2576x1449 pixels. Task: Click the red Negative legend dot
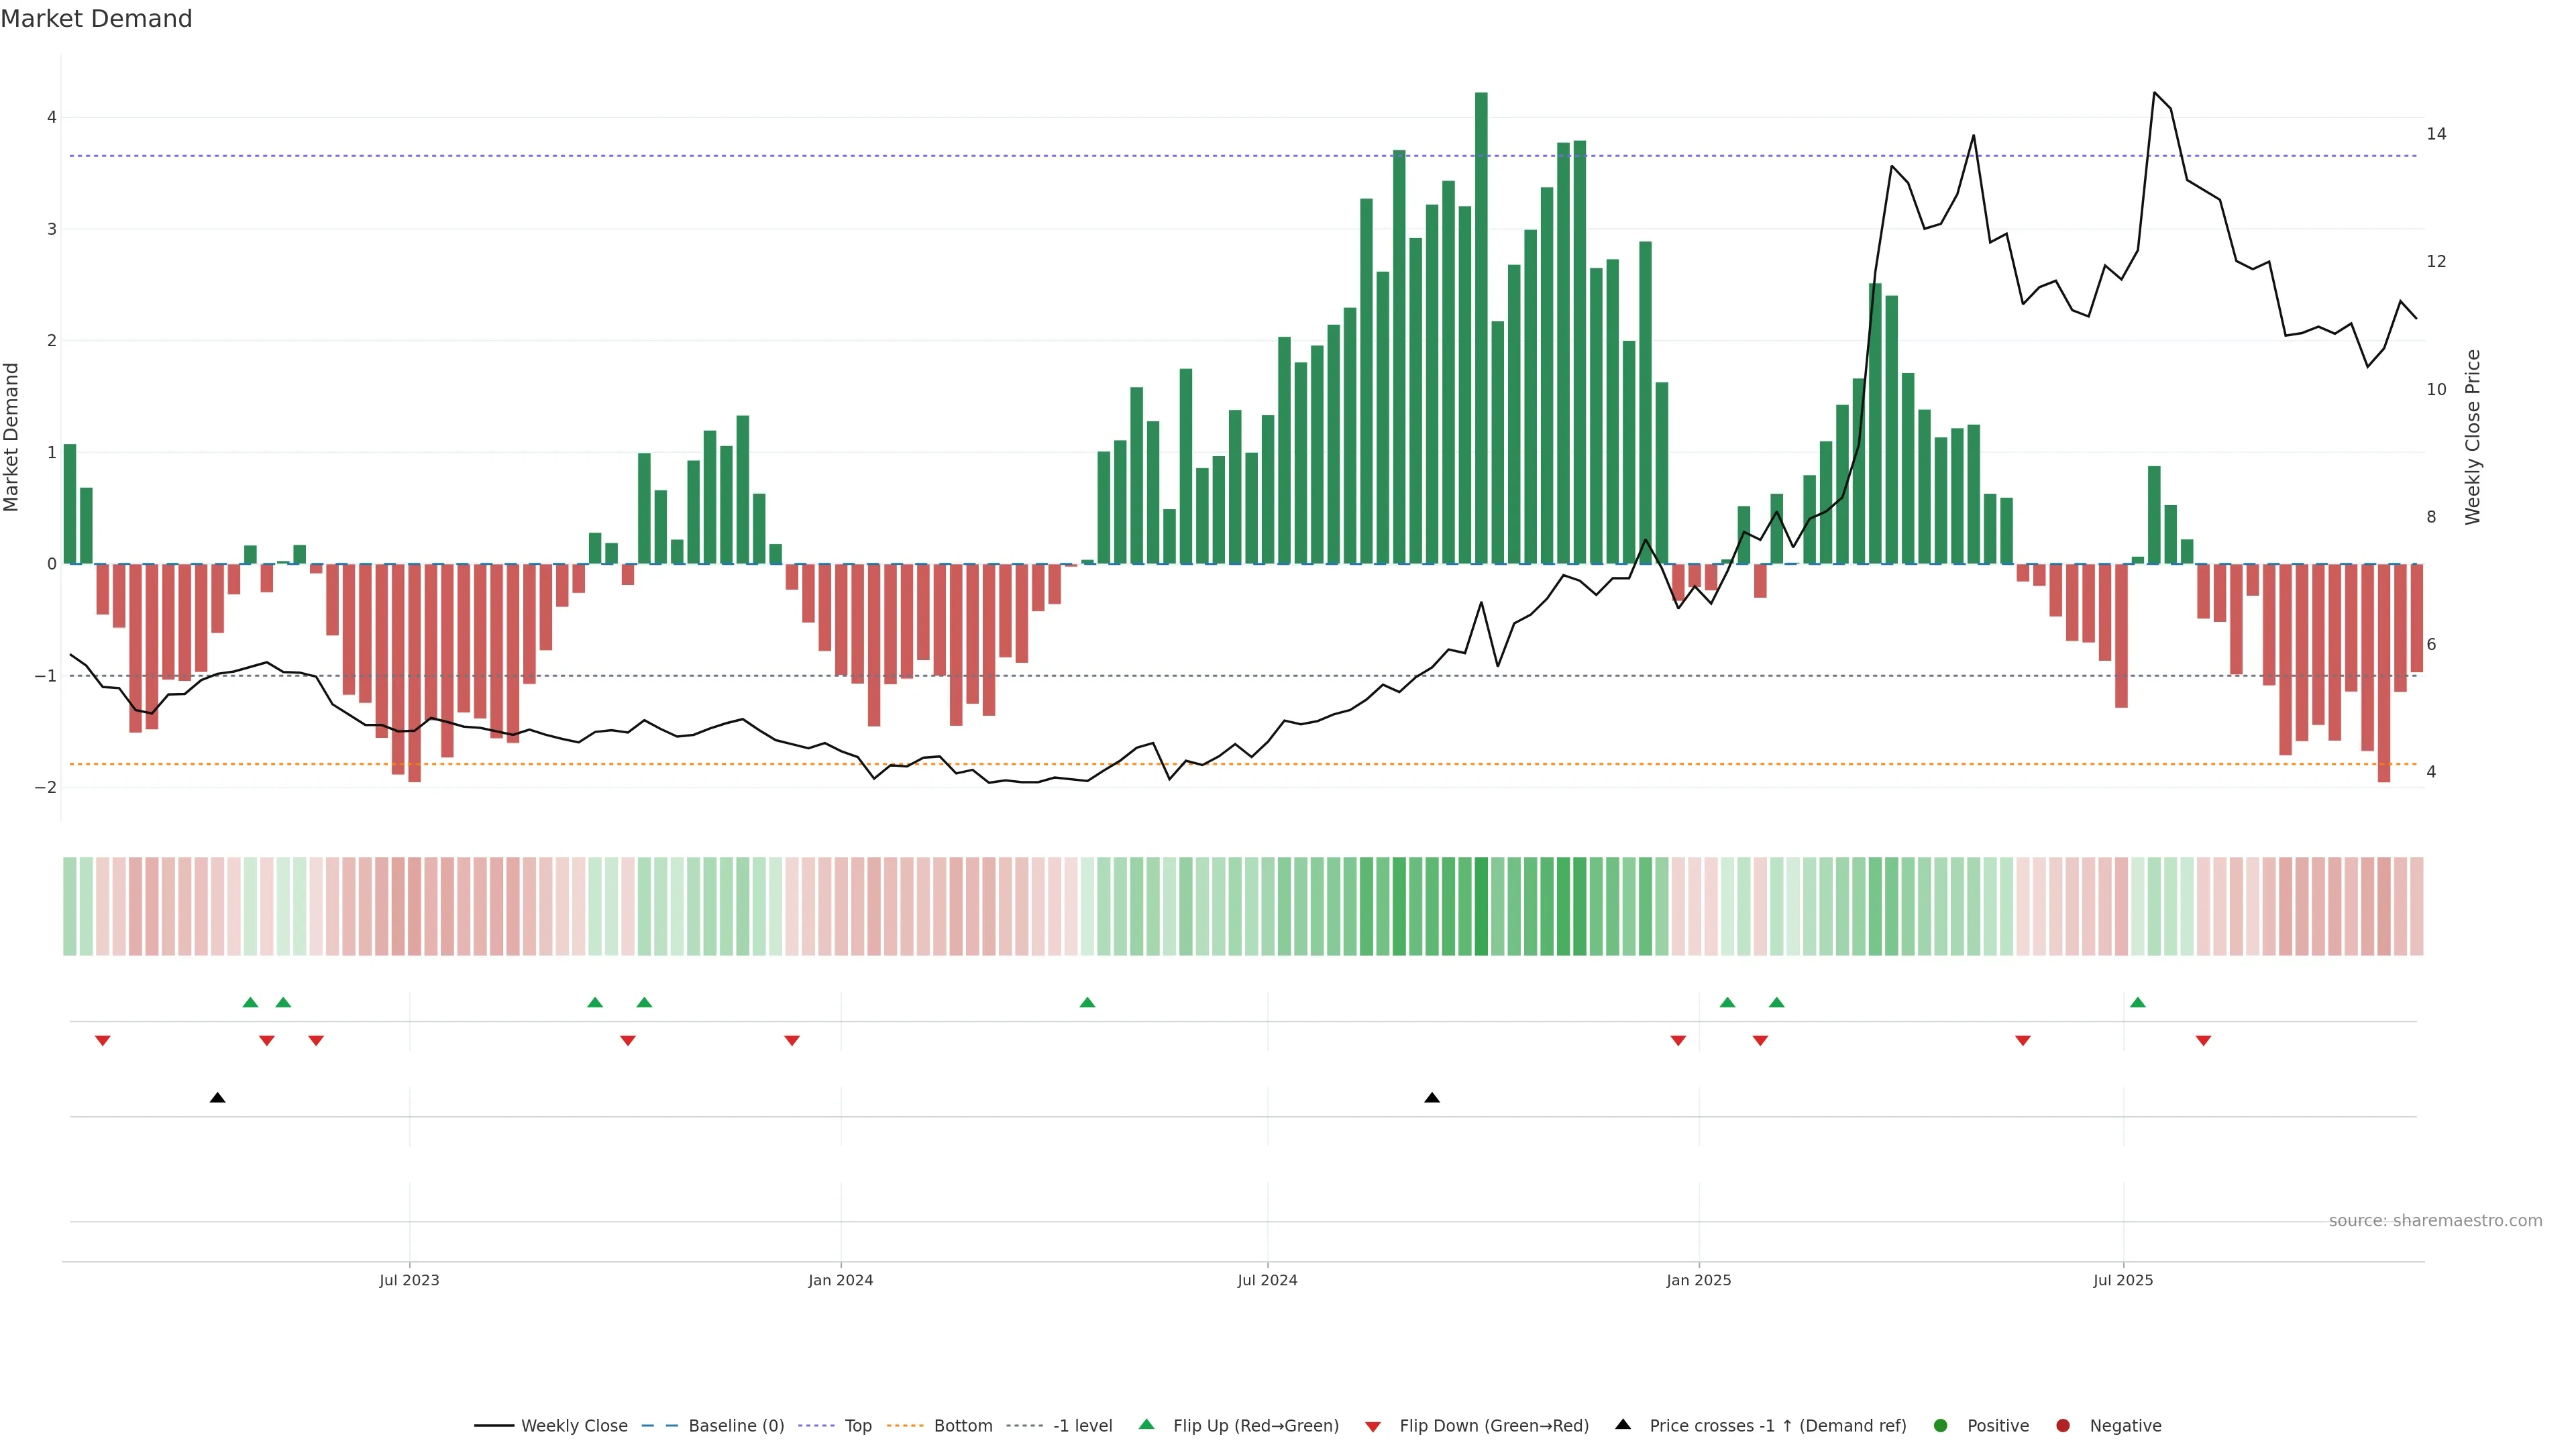point(2063,1425)
